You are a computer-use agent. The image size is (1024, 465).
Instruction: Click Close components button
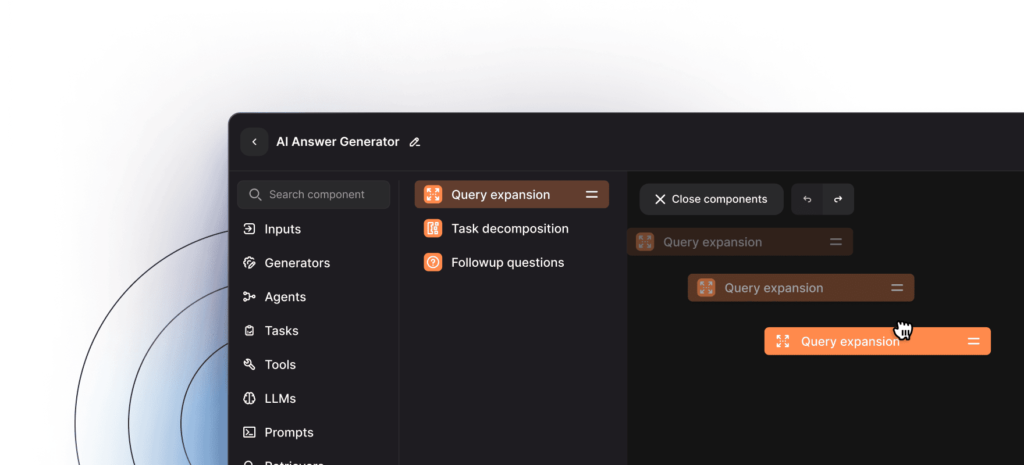pos(711,199)
